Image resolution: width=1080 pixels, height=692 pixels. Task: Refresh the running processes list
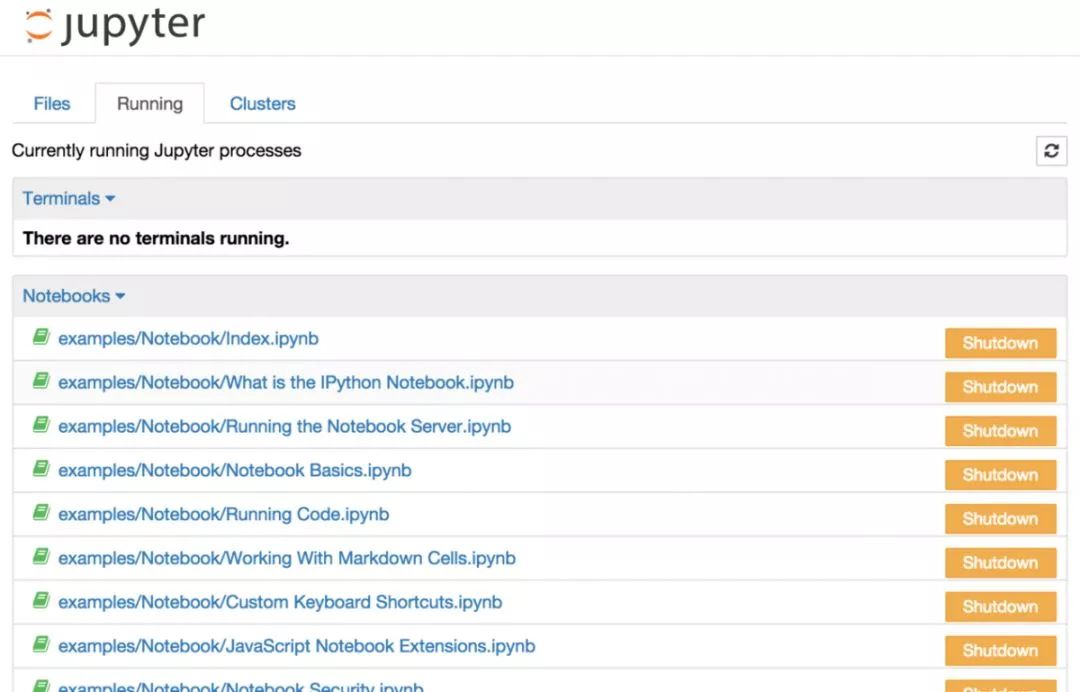(x=1051, y=151)
